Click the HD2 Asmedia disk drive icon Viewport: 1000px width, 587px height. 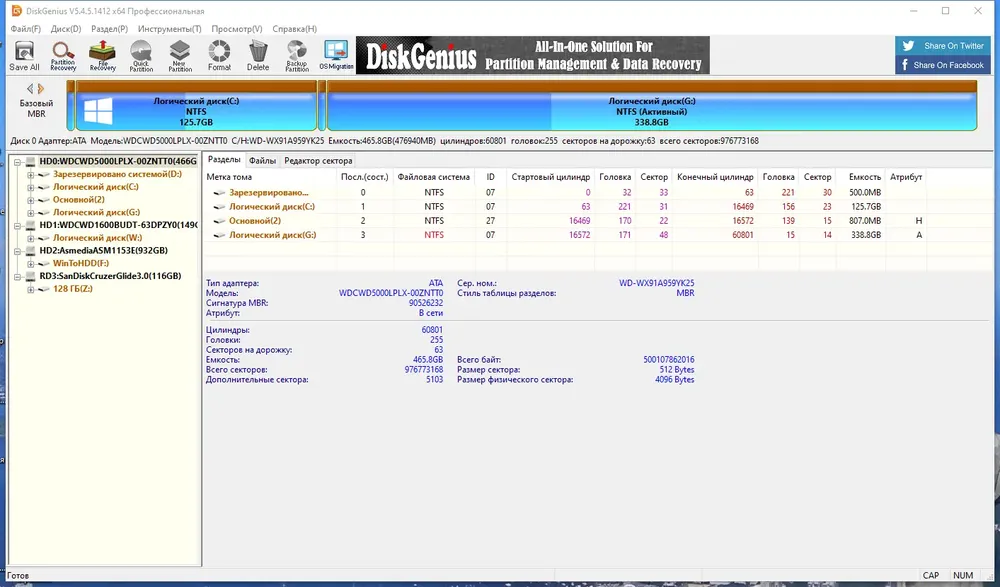(31, 251)
